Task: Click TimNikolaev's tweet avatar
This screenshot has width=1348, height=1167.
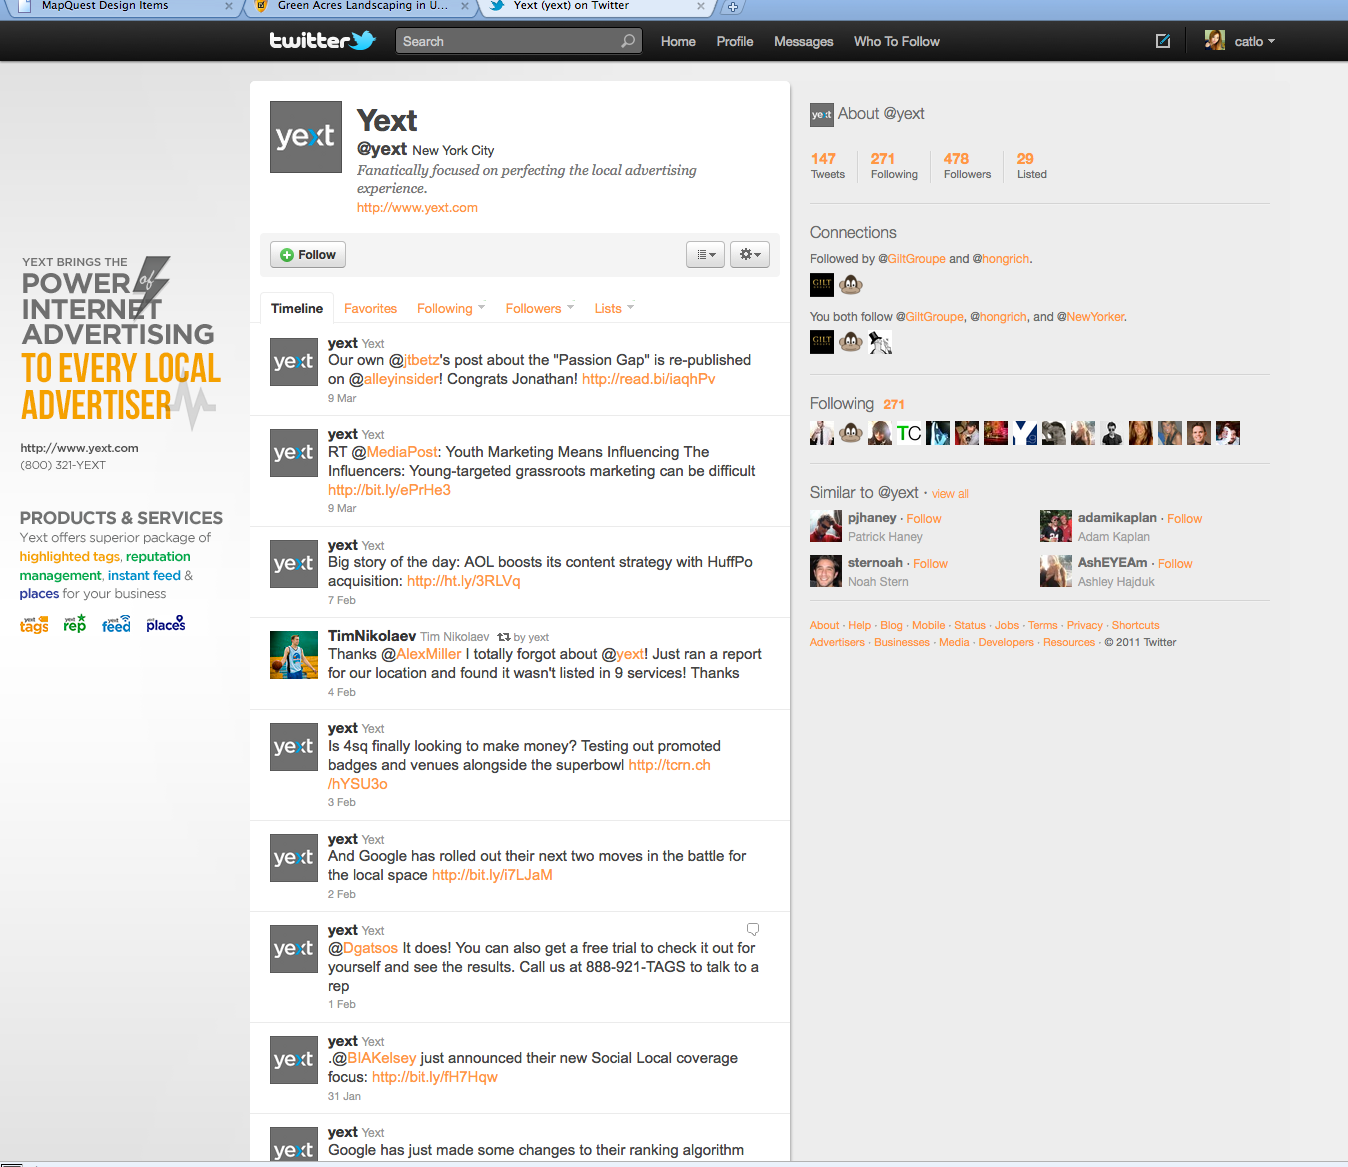Action: pos(294,655)
